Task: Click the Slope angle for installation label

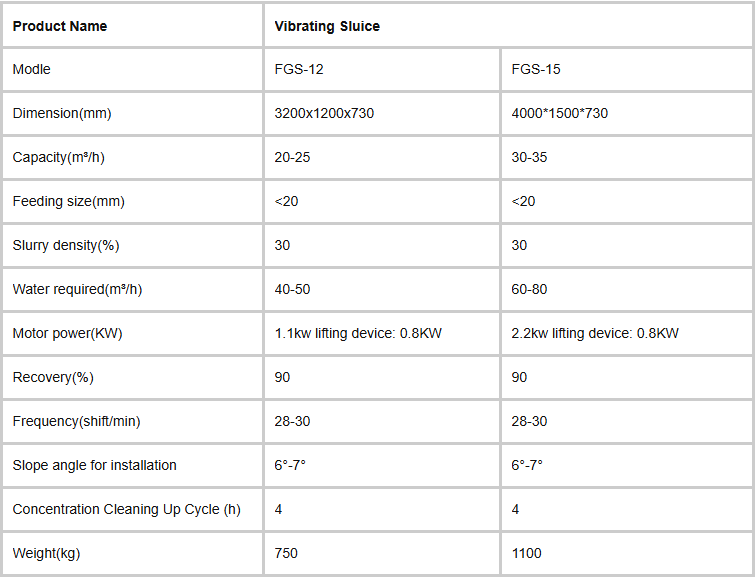Action: pos(95,466)
